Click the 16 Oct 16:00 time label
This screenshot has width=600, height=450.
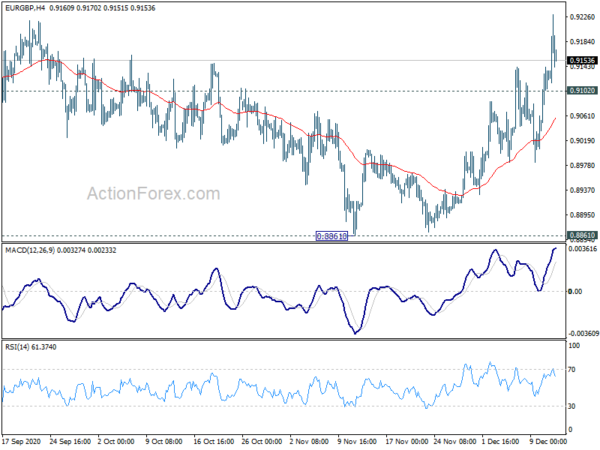(x=214, y=441)
